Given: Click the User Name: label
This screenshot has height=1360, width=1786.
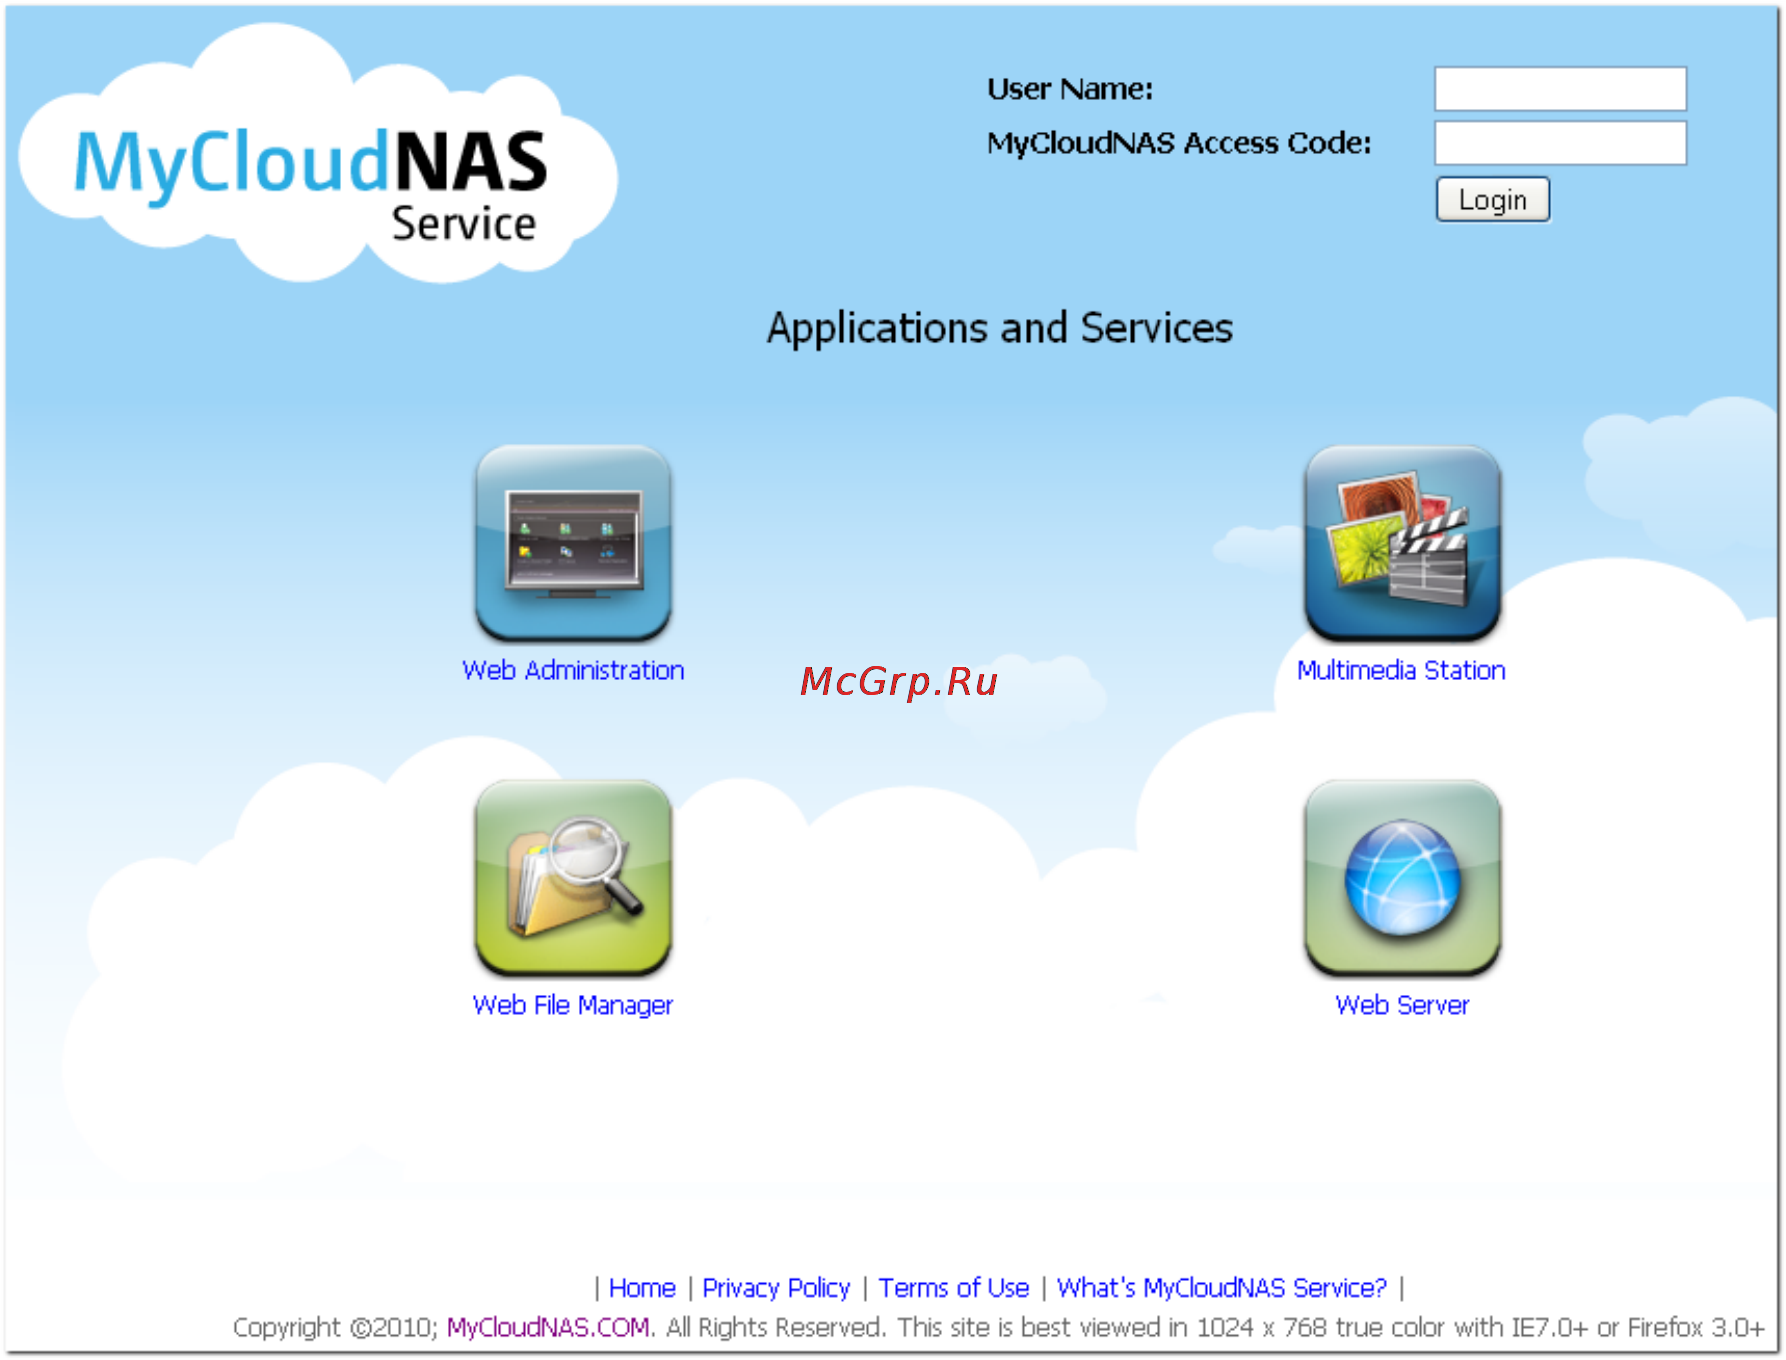Looking at the screenshot, I should click(x=1070, y=89).
